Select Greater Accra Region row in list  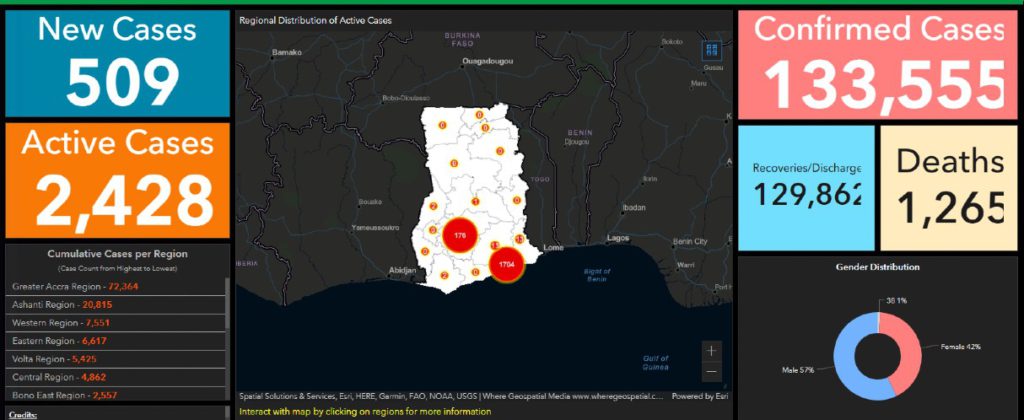click(118, 286)
